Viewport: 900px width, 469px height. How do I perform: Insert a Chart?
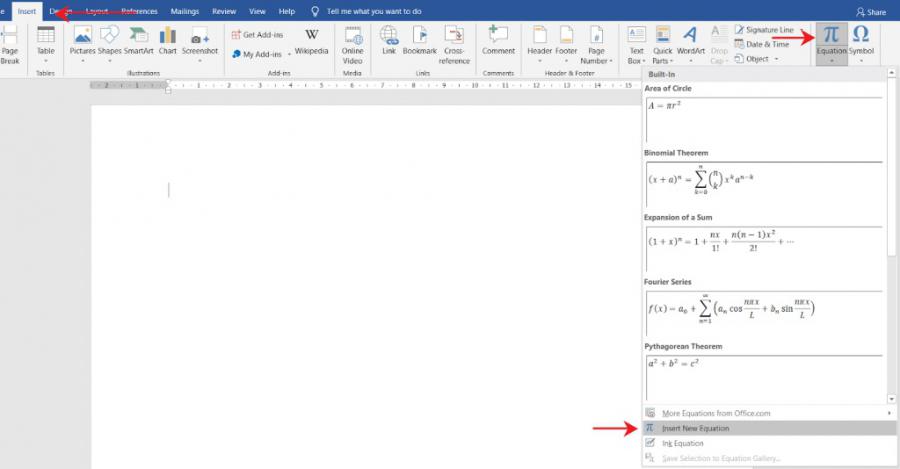pos(168,41)
